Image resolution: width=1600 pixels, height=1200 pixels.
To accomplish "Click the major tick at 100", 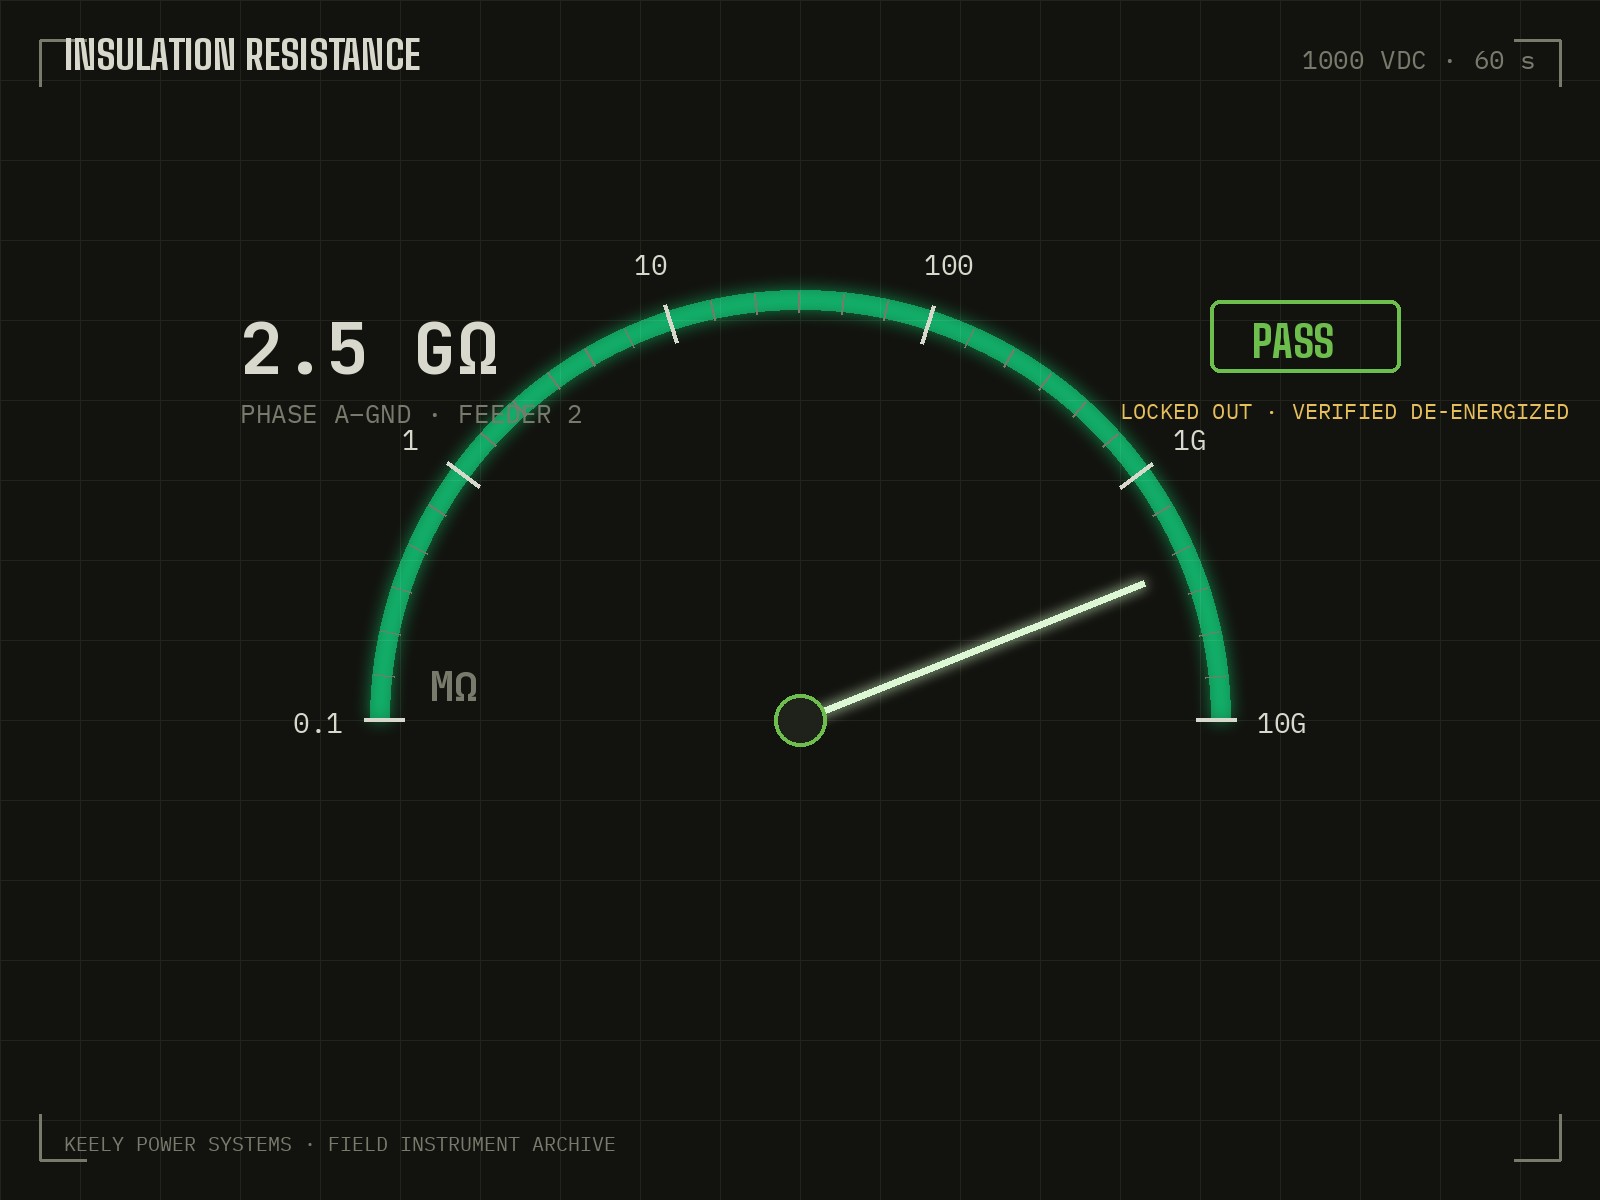I will coord(928,325).
